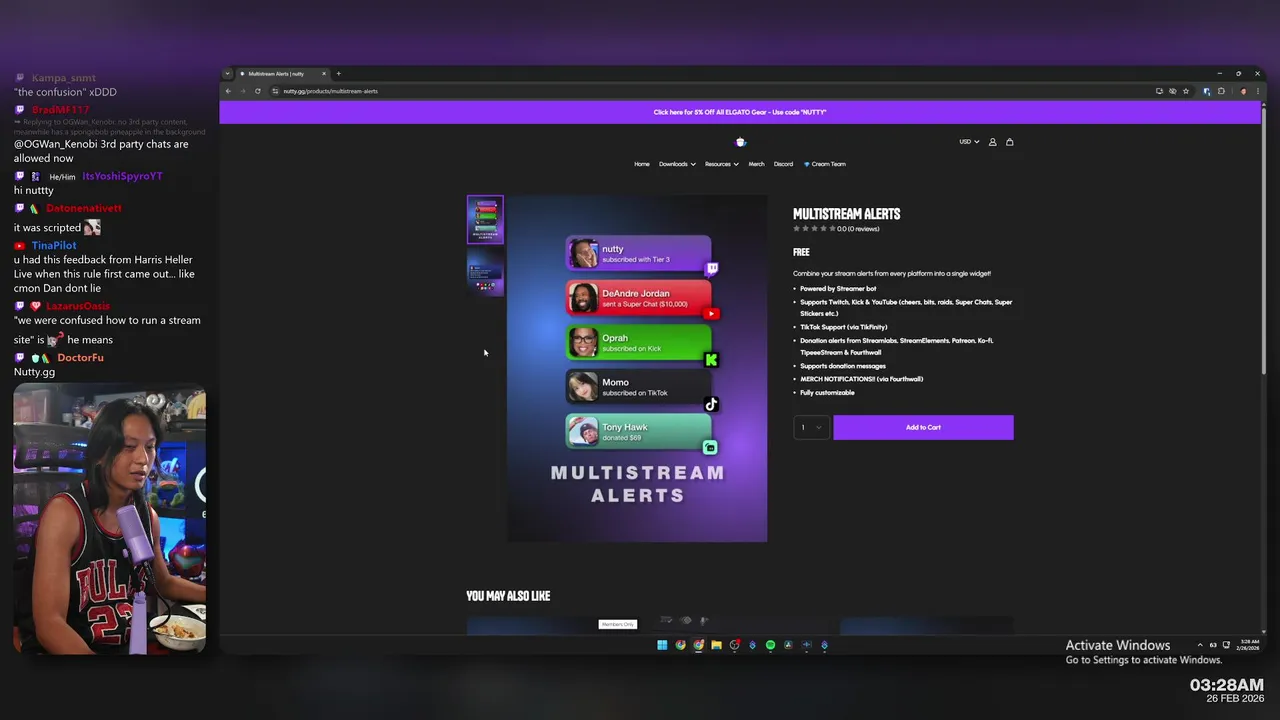Click the MULTISTREAM ALERTS product title
The image size is (1280, 720).
(846, 214)
